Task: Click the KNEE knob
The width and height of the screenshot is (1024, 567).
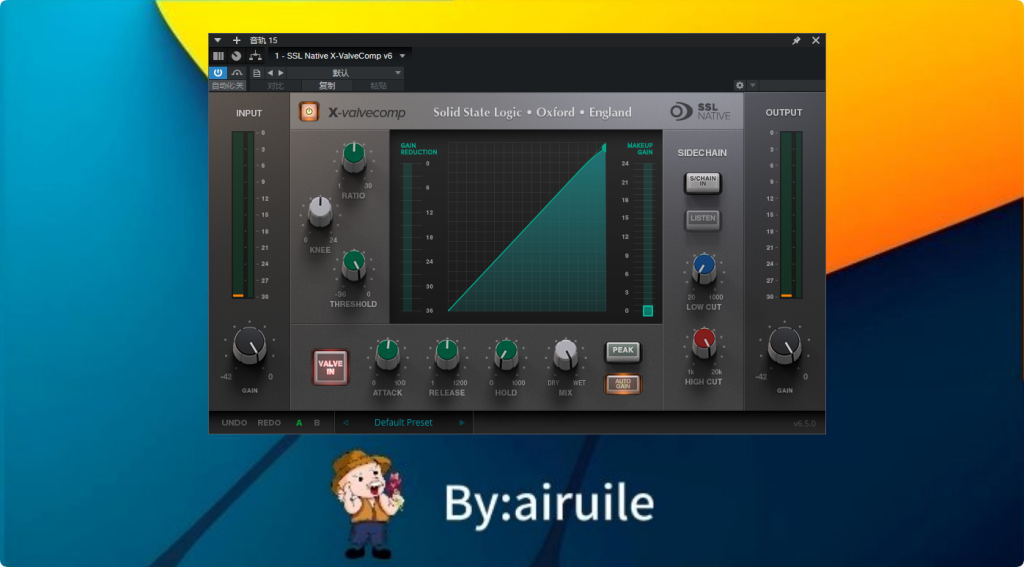Action: (320, 212)
